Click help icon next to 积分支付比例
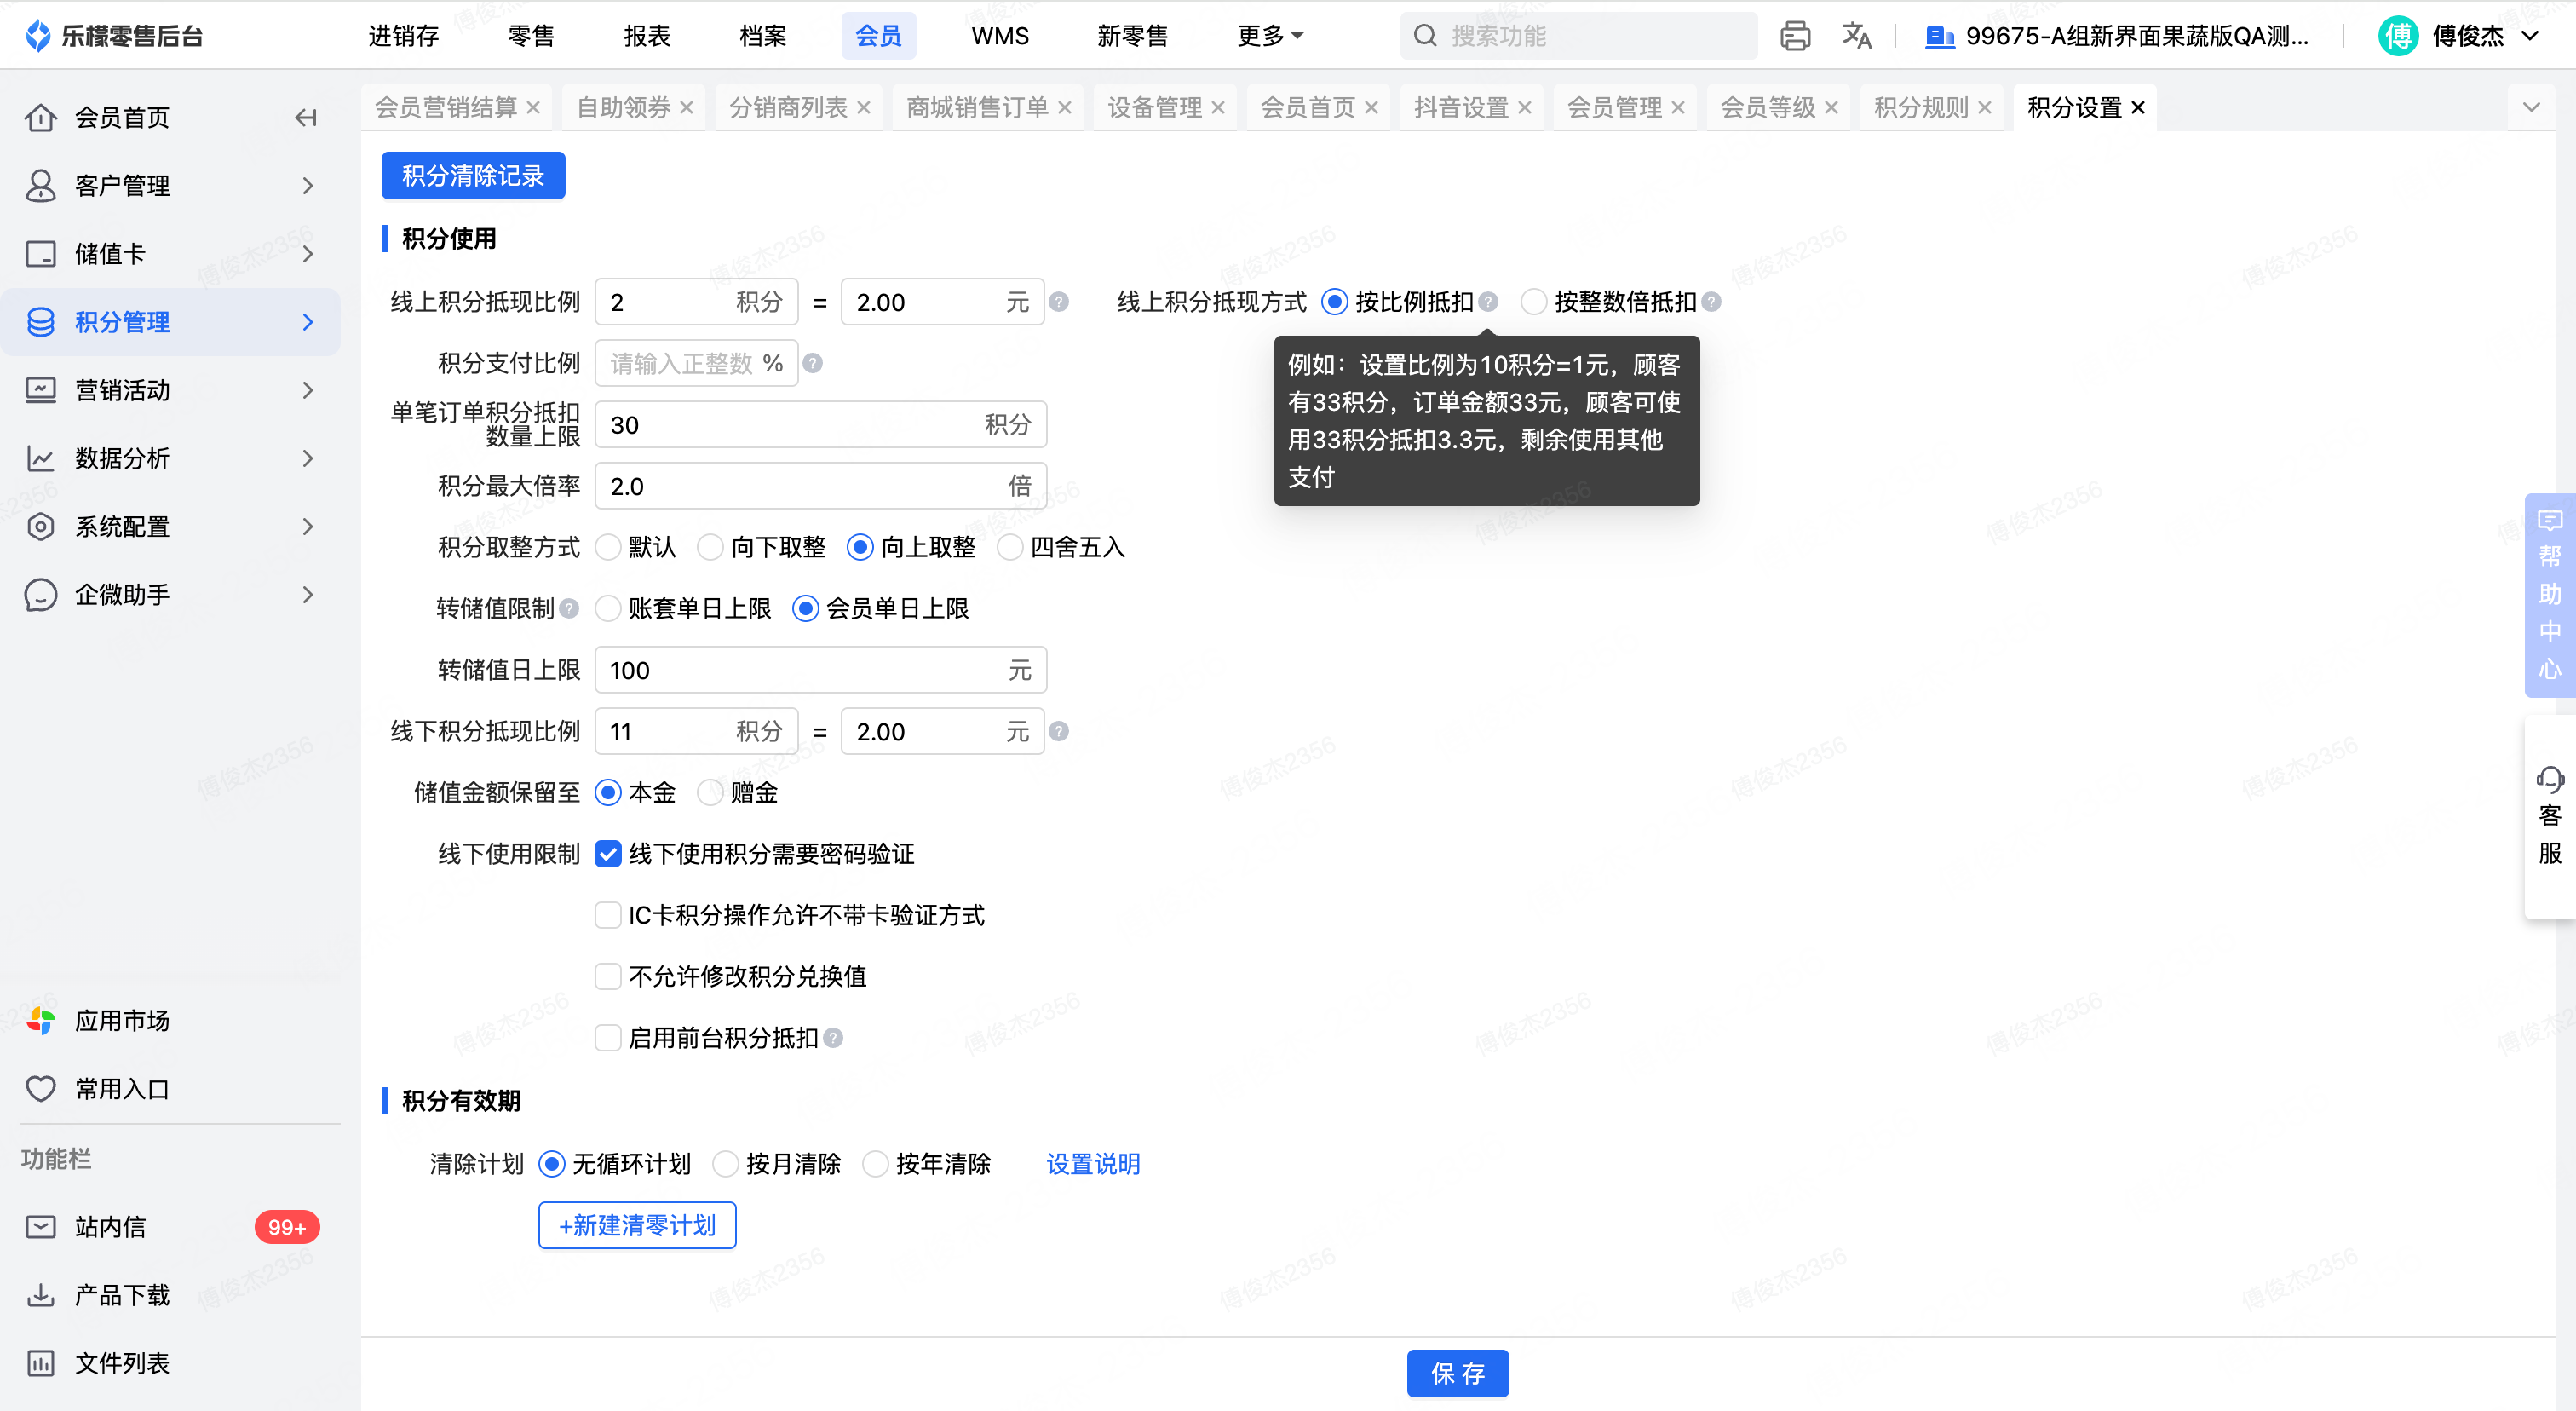Image resolution: width=2576 pixels, height=1411 pixels. (x=813, y=363)
